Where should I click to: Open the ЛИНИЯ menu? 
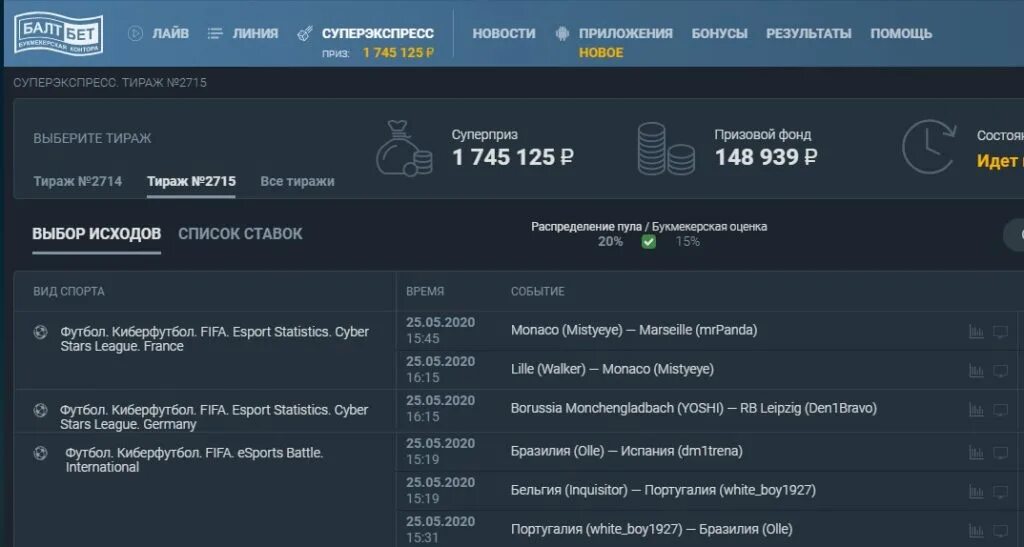255,33
